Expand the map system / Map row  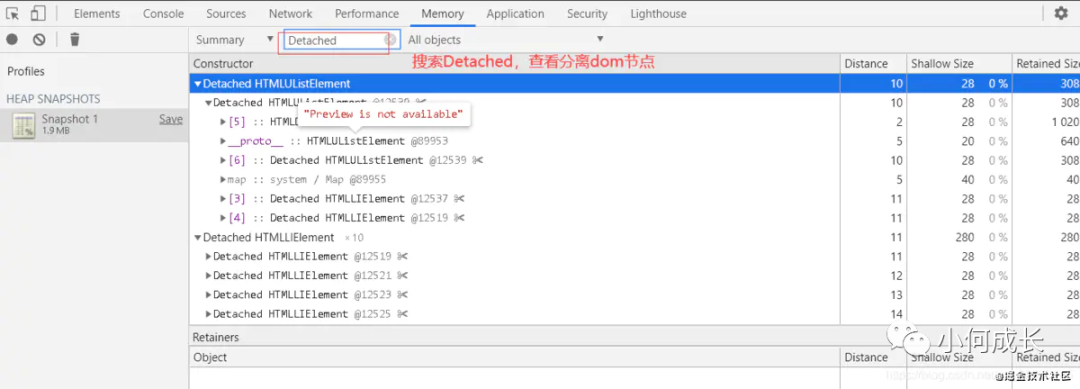click(222, 180)
